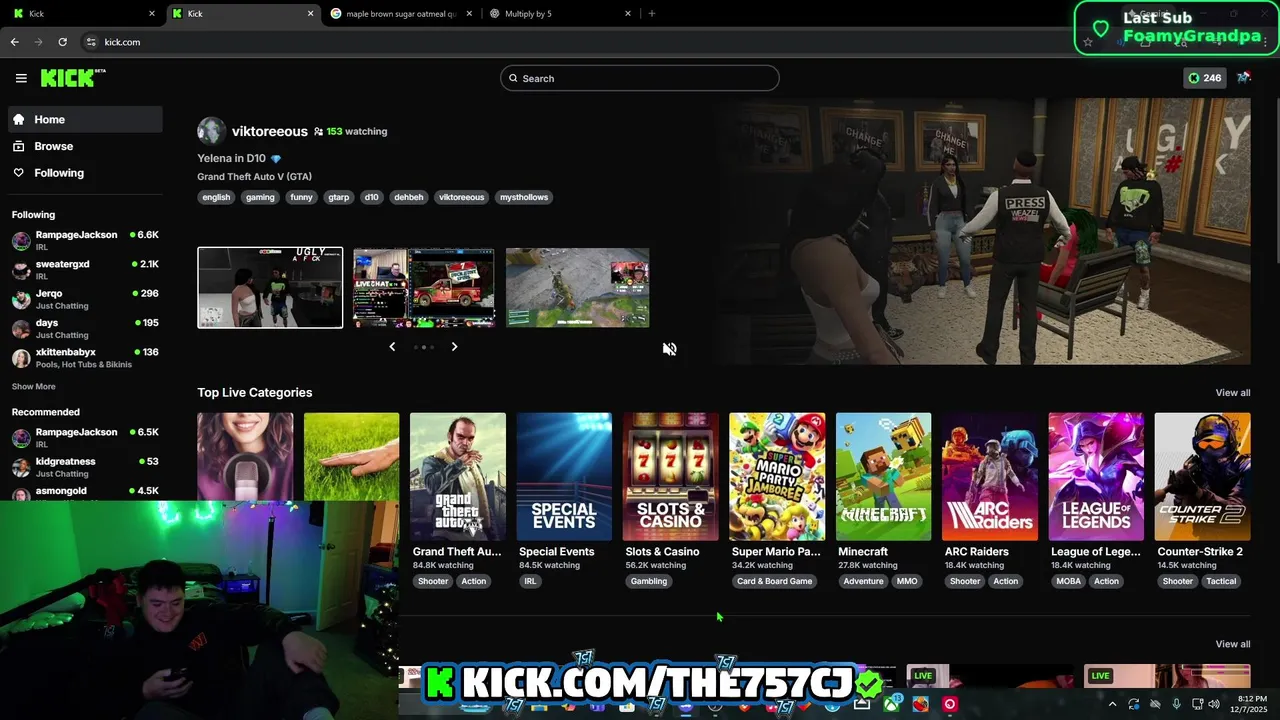This screenshot has height=720, width=1280.
Task: Open xkittenbabyx channel in sidebar
Action: (x=85, y=358)
